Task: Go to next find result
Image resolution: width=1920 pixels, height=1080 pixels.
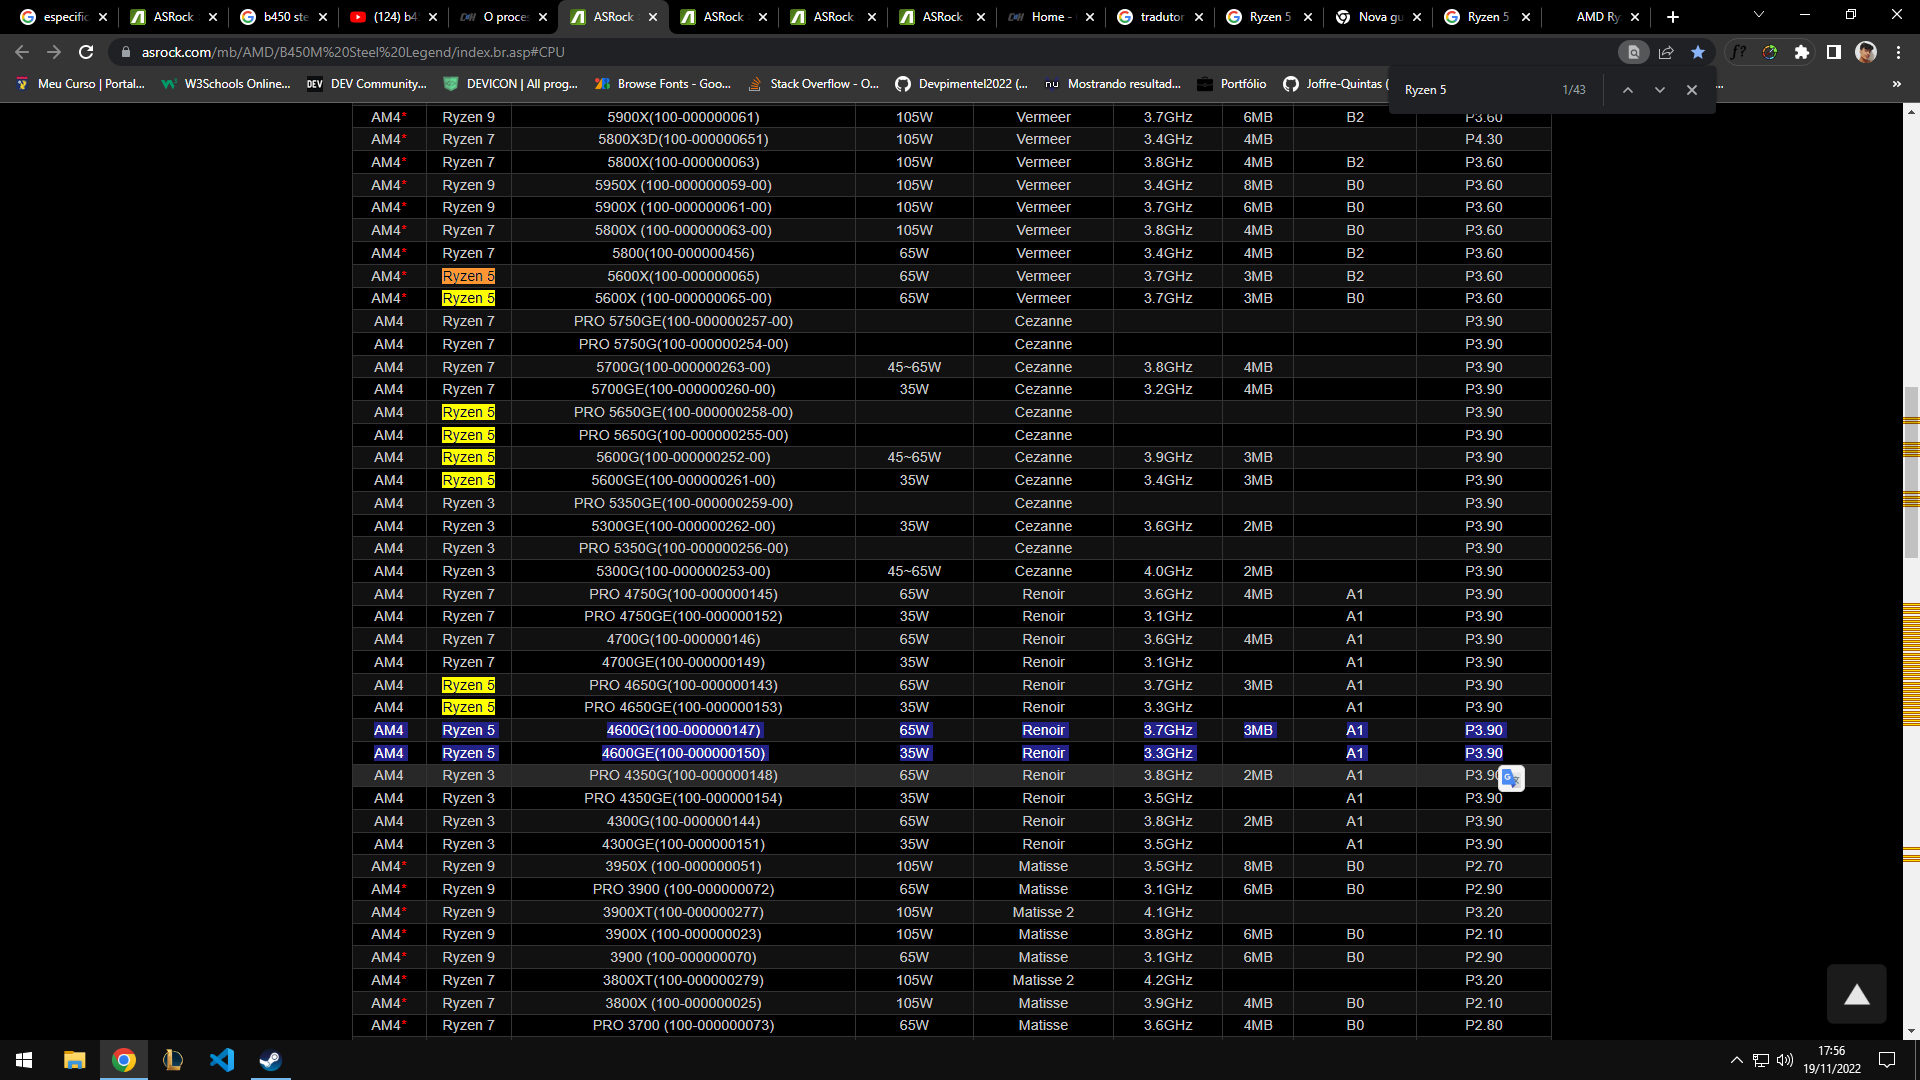Action: (x=1660, y=90)
